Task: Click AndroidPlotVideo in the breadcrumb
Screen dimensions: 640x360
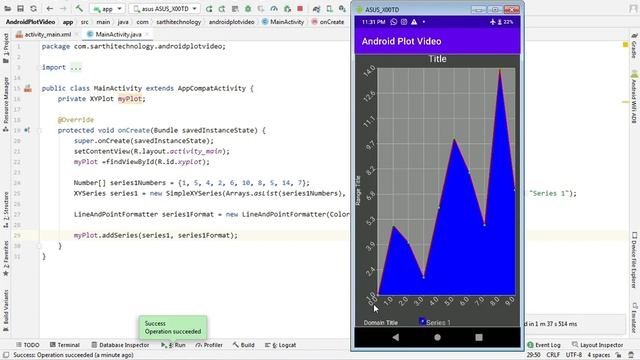Action: (30, 22)
